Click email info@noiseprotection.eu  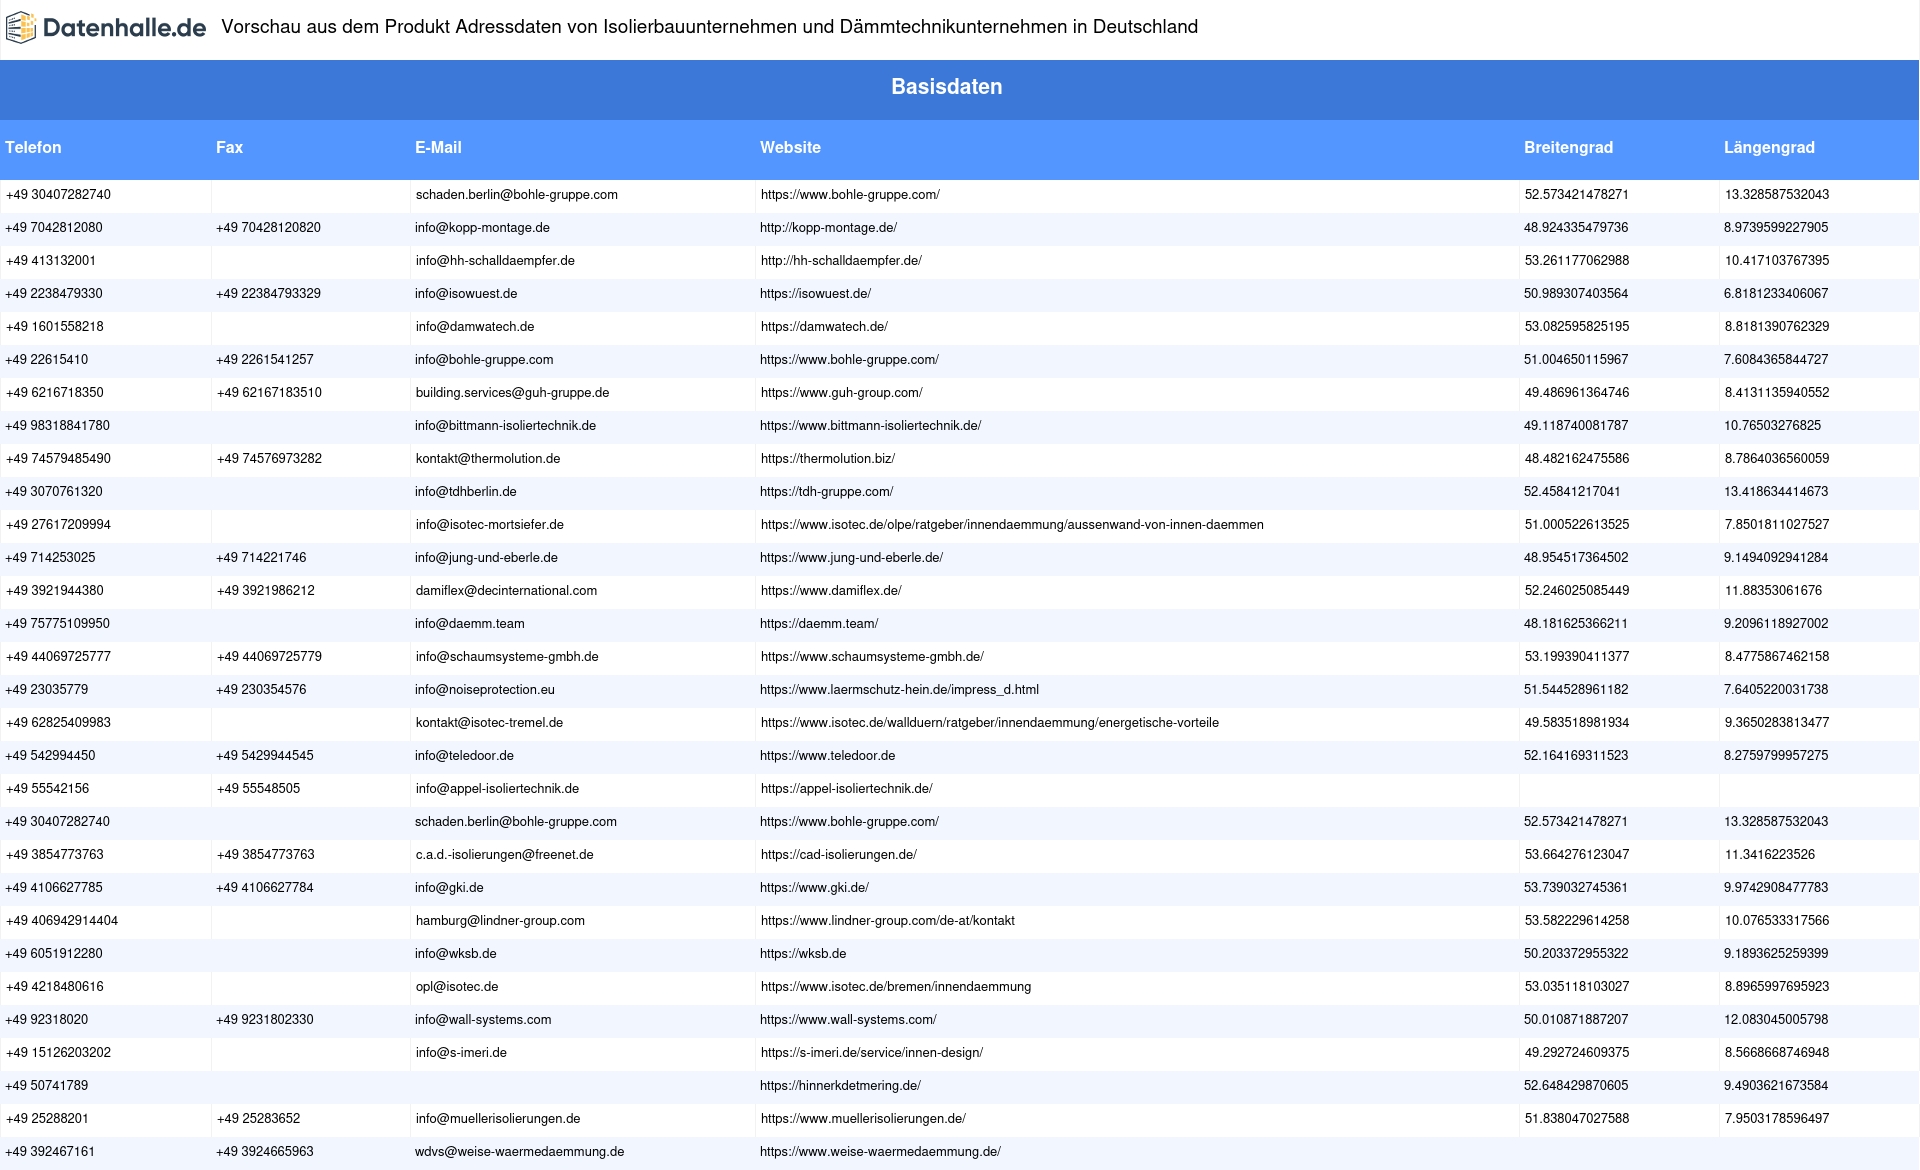(x=484, y=690)
